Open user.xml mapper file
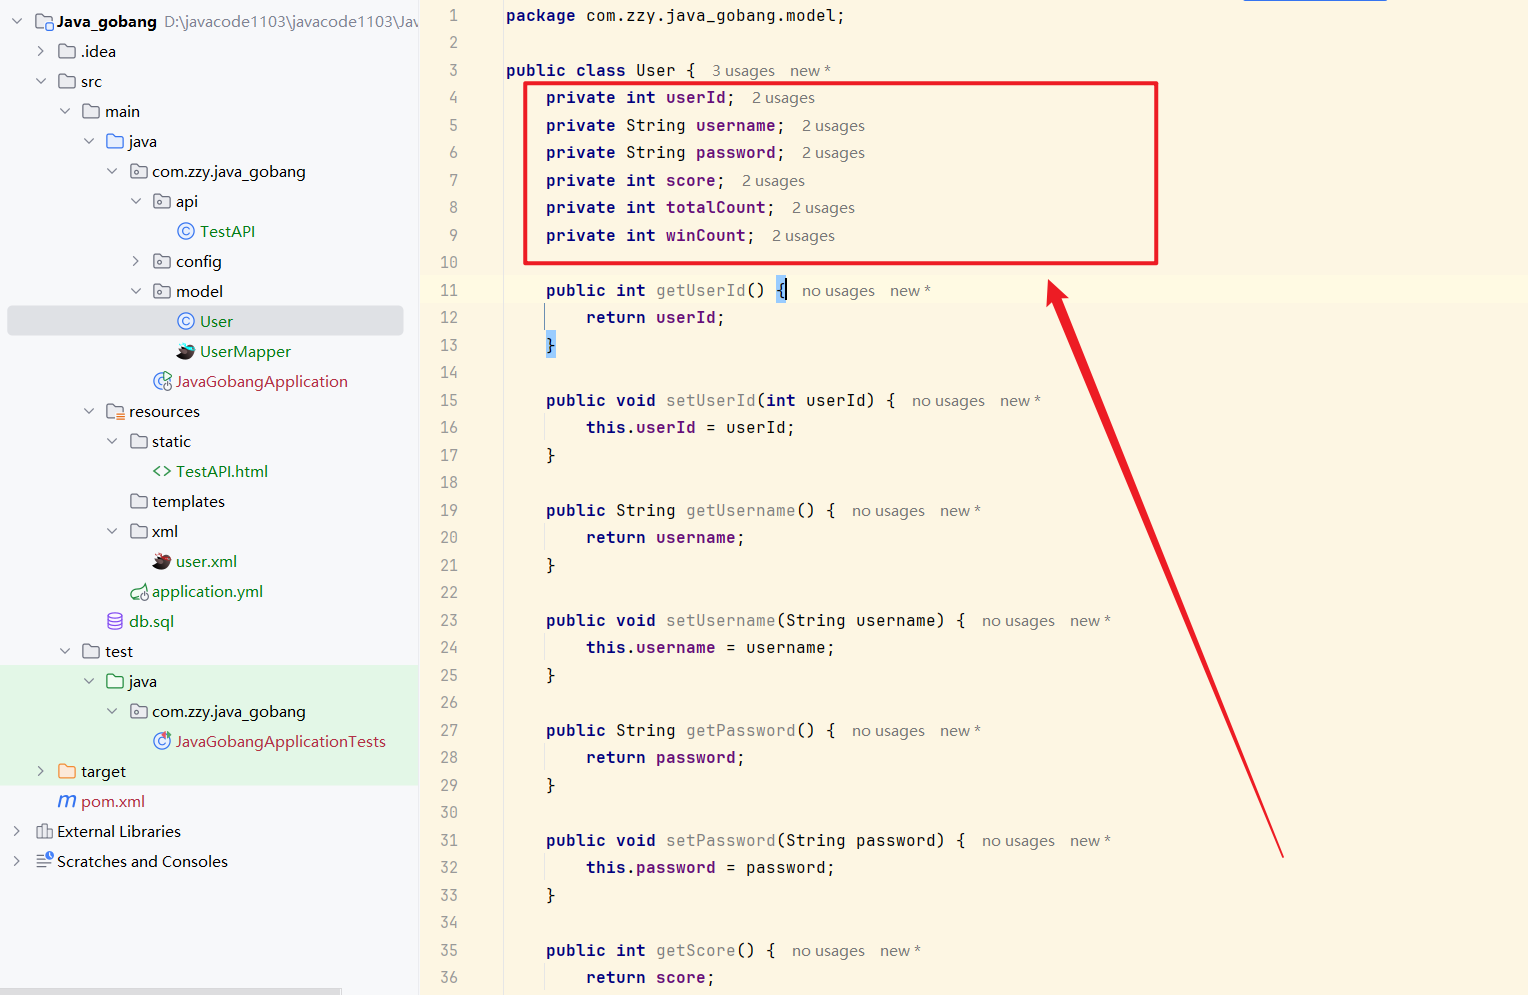This screenshot has width=1528, height=995. [206, 561]
